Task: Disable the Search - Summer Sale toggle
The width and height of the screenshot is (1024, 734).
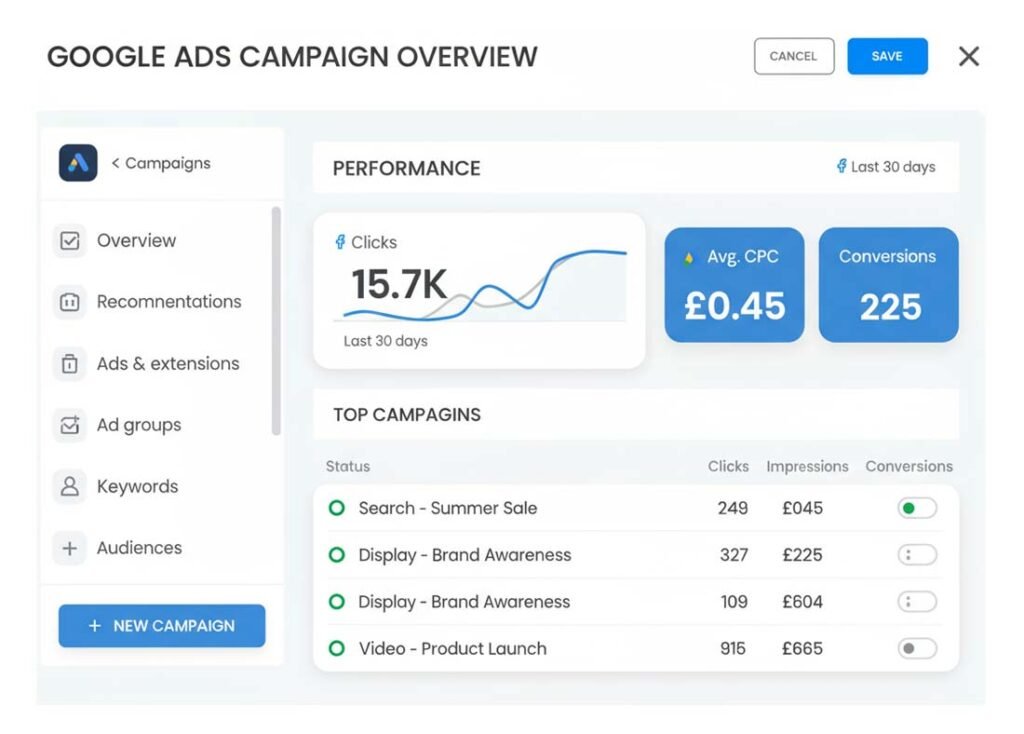Action: pyautogui.click(x=916, y=508)
